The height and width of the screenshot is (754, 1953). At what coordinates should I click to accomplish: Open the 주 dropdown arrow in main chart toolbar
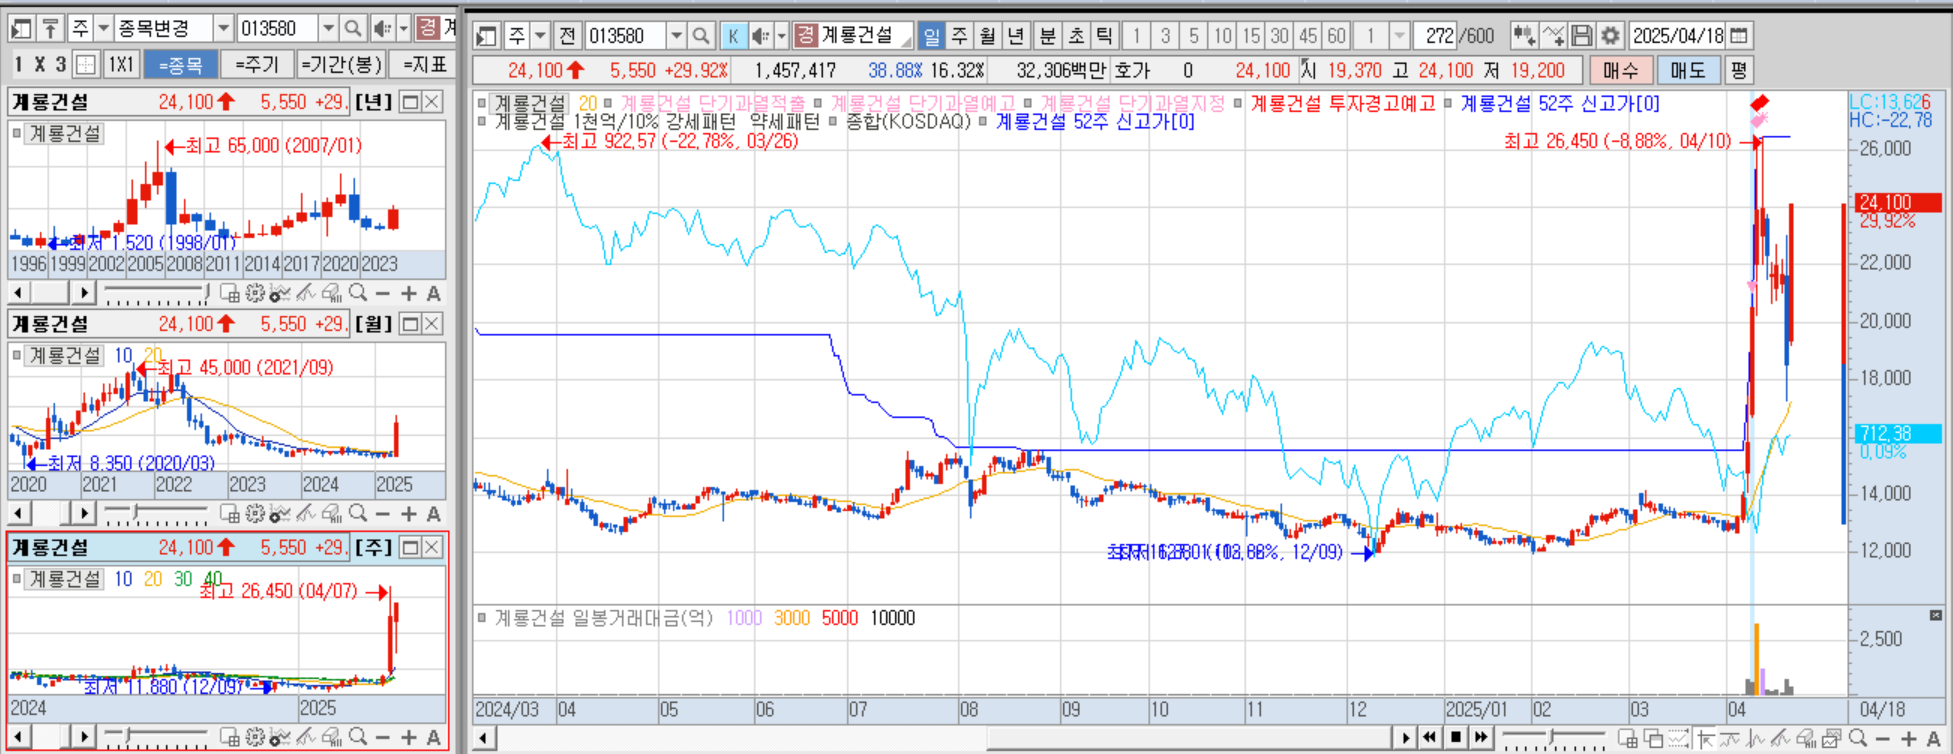(540, 36)
